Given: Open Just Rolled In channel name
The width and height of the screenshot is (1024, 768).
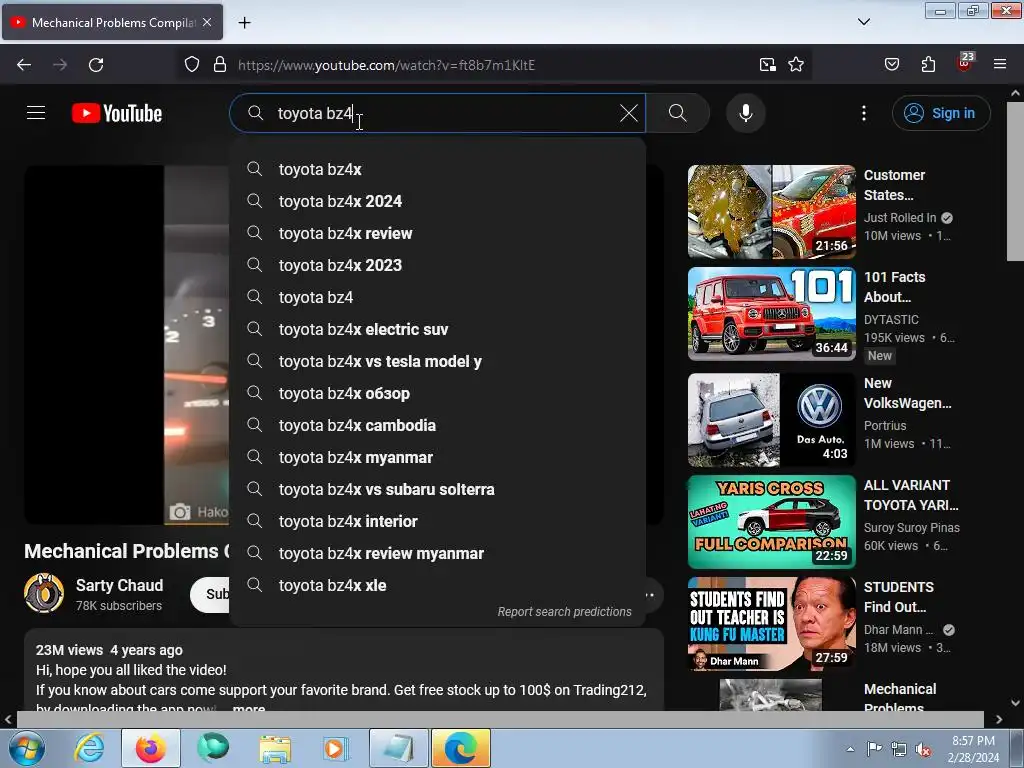Looking at the screenshot, I should point(900,217).
